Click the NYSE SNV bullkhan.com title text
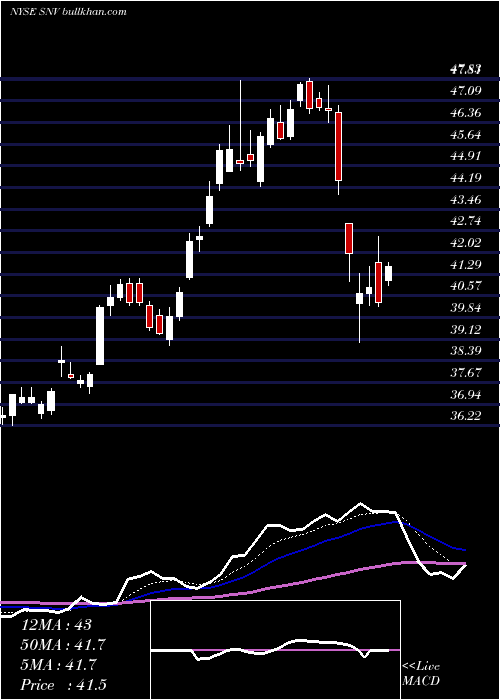Image resolution: width=500 pixels, height=700 pixels. click(x=68, y=12)
